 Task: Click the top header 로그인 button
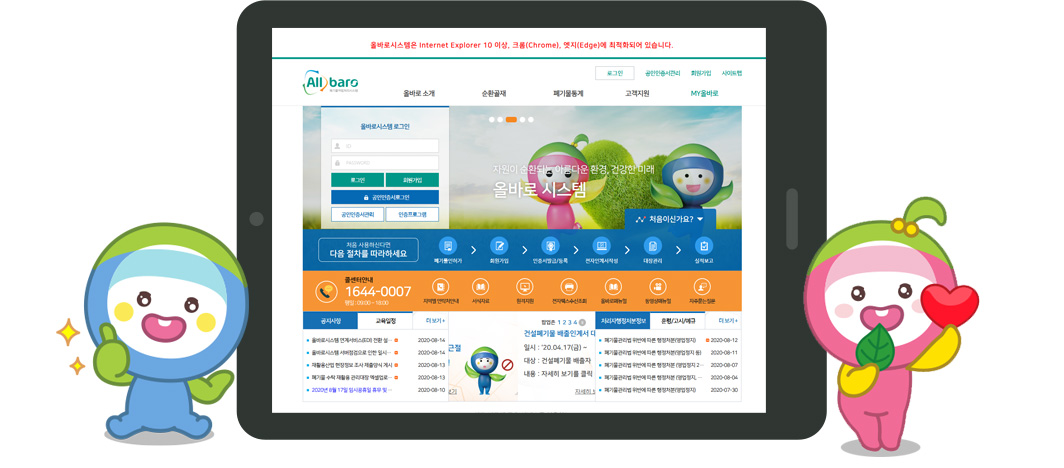pos(615,73)
